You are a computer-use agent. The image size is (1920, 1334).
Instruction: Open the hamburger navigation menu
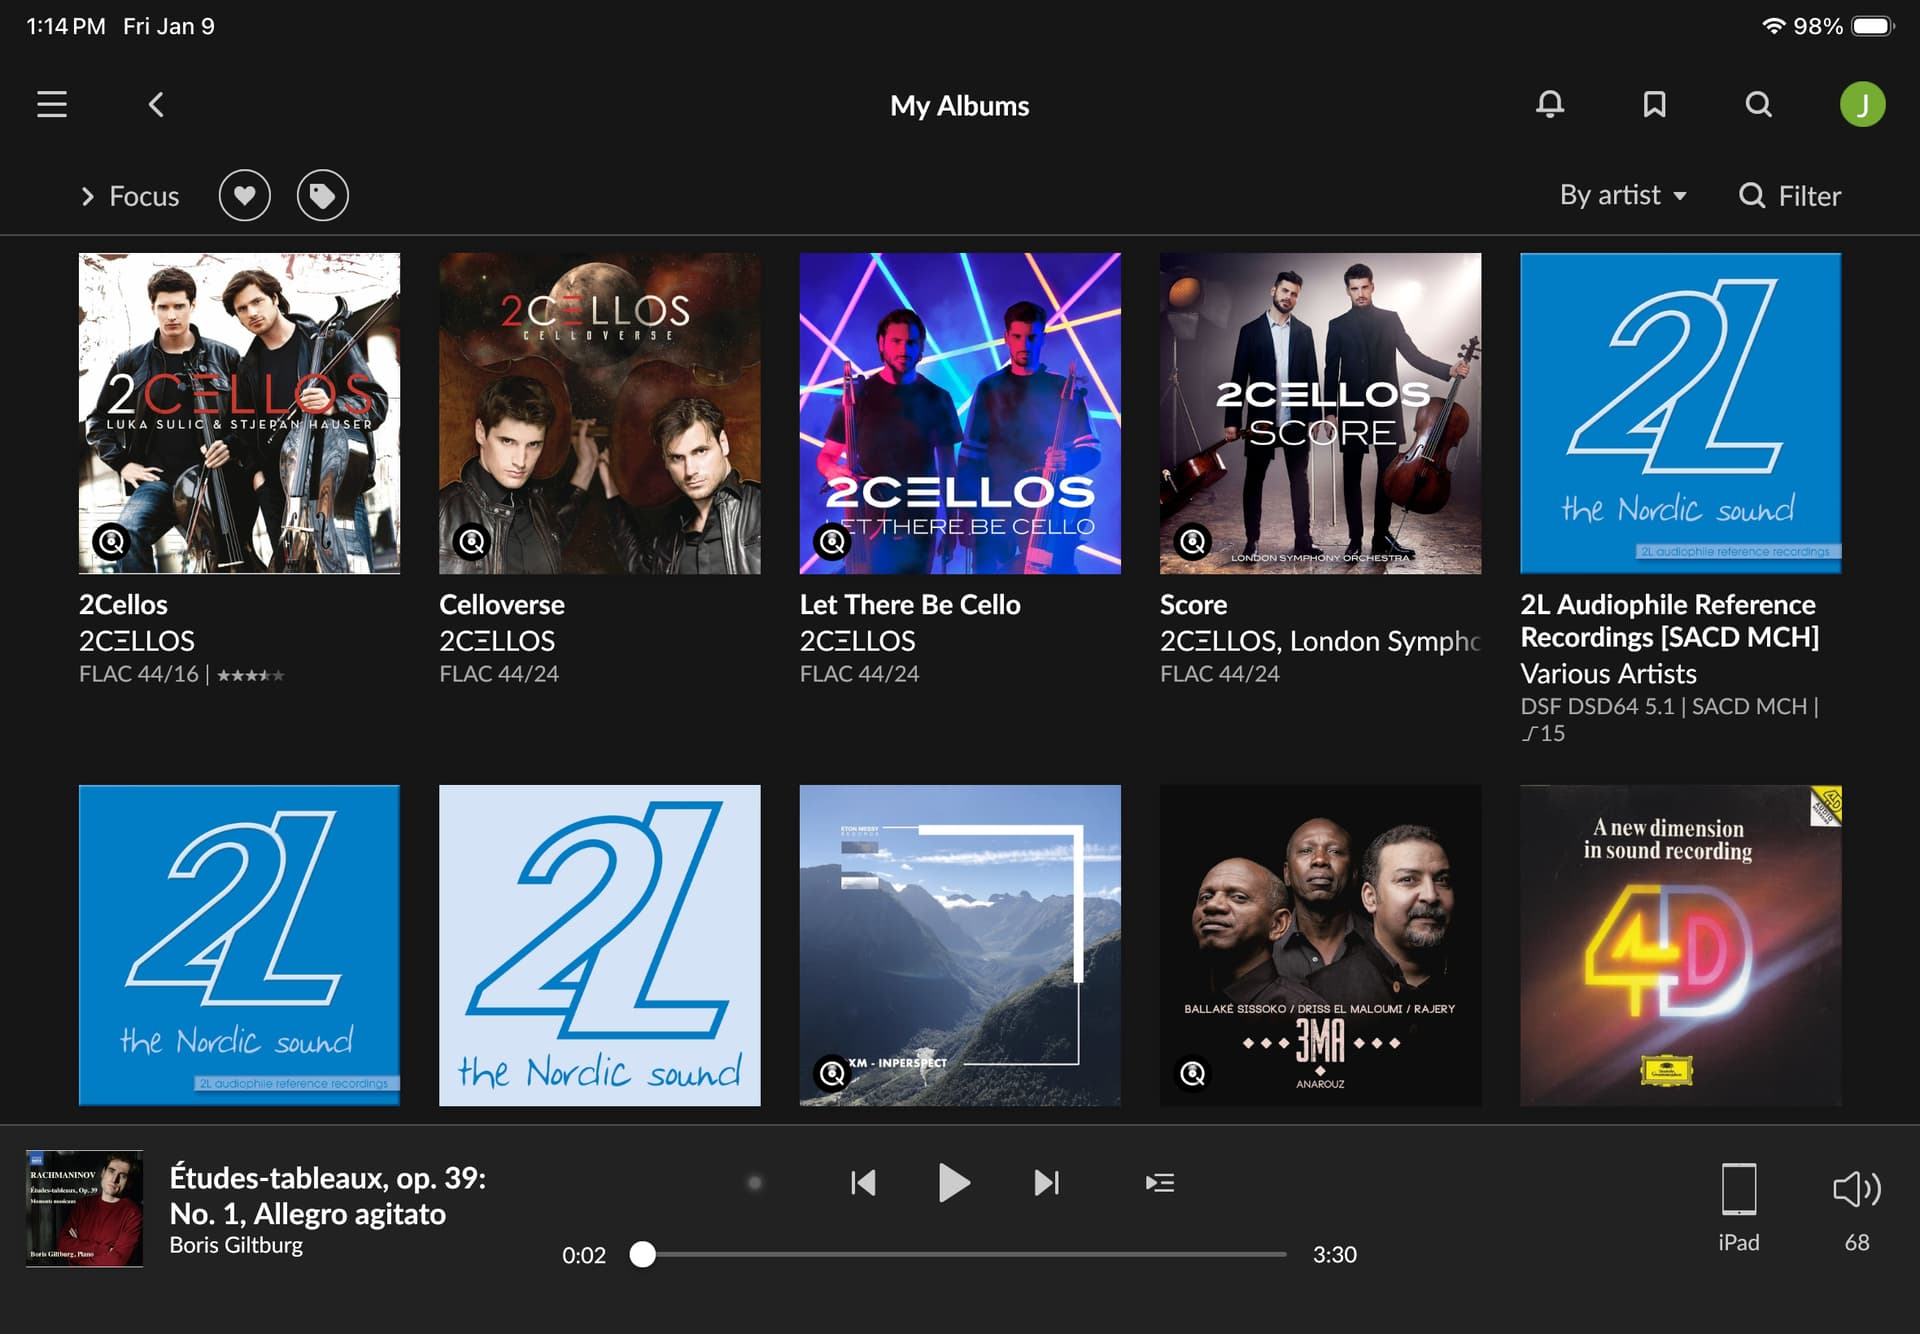tap(52, 104)
